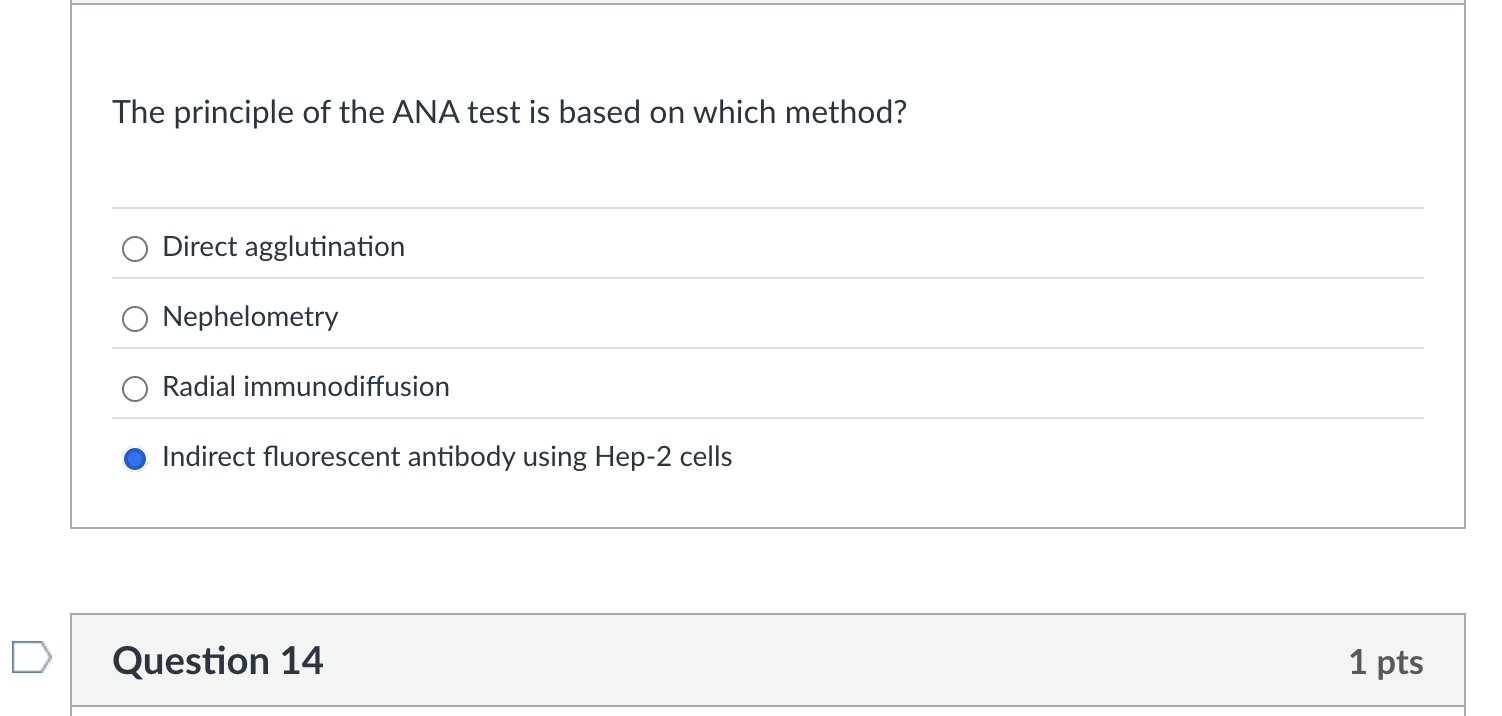Click the empty circle beside Nephelometry
Screen dimensions: 1502x716
coord(134,318)
